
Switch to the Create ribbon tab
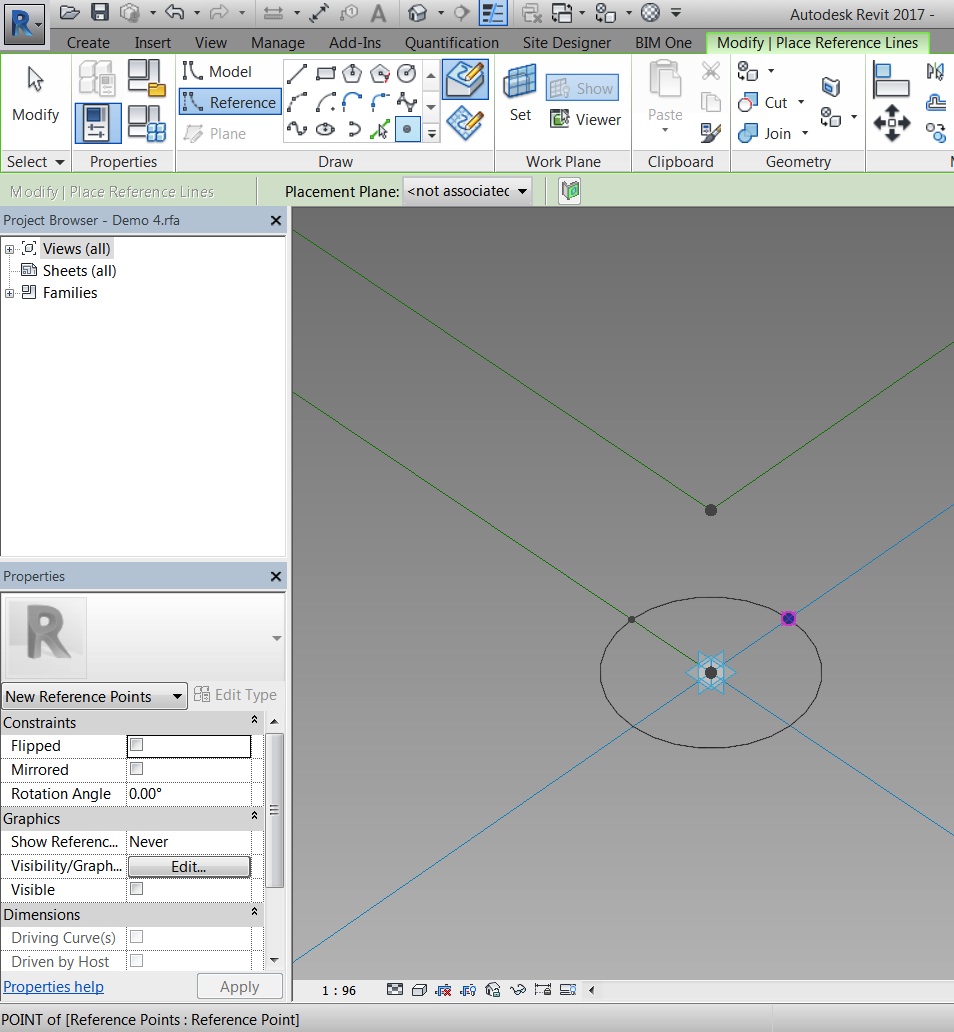[x=88, y=43]
